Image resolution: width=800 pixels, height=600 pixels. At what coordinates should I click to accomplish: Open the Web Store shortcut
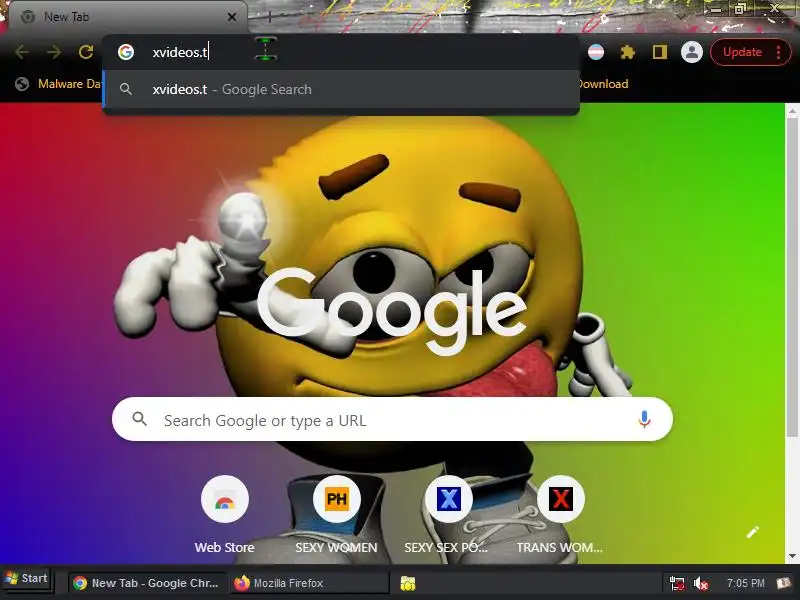coord(224,515)
